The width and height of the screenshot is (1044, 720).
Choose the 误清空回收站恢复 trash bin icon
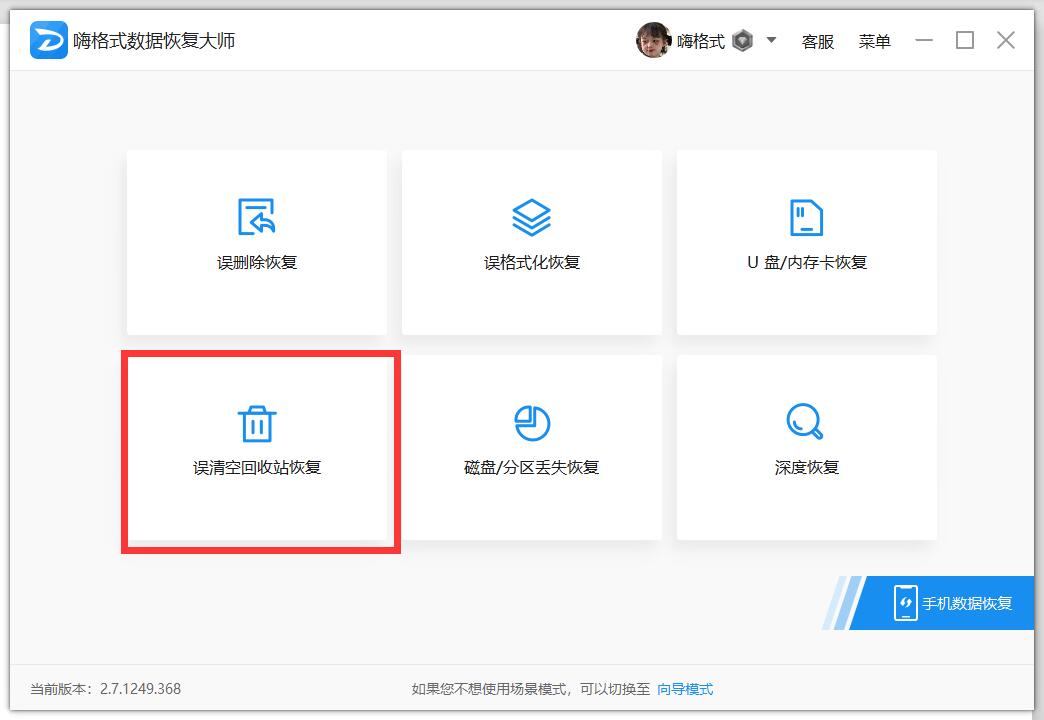click(257, 424)
